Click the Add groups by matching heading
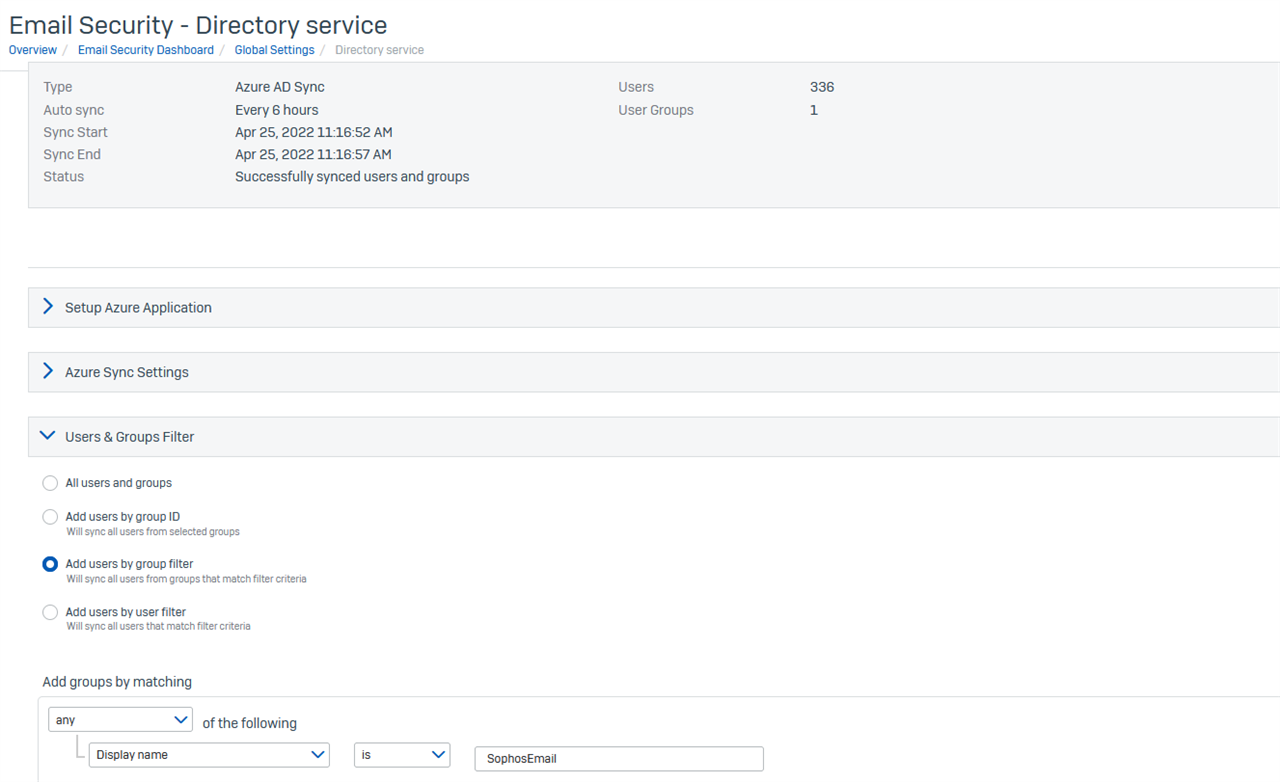 (117, 682)
